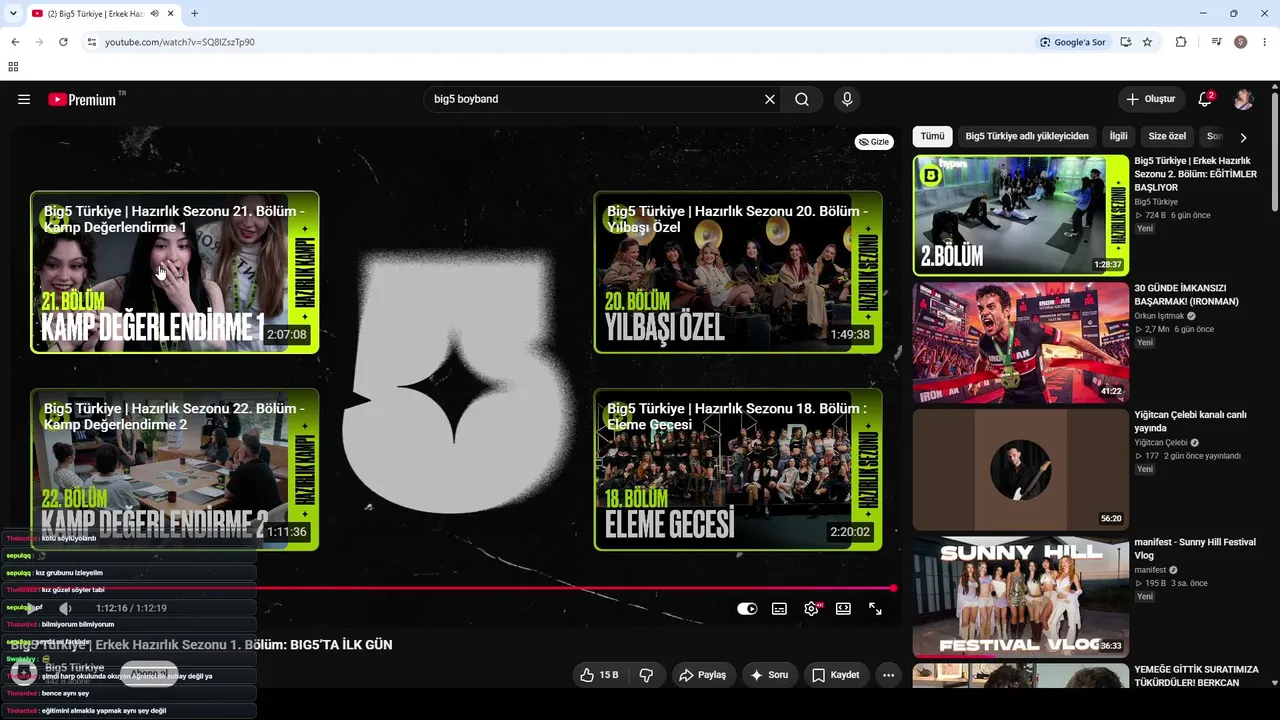Open sidebar thumbnail for 2. Bölüm video
The image size is (1280, 720).
click(x=1021, y=215)
